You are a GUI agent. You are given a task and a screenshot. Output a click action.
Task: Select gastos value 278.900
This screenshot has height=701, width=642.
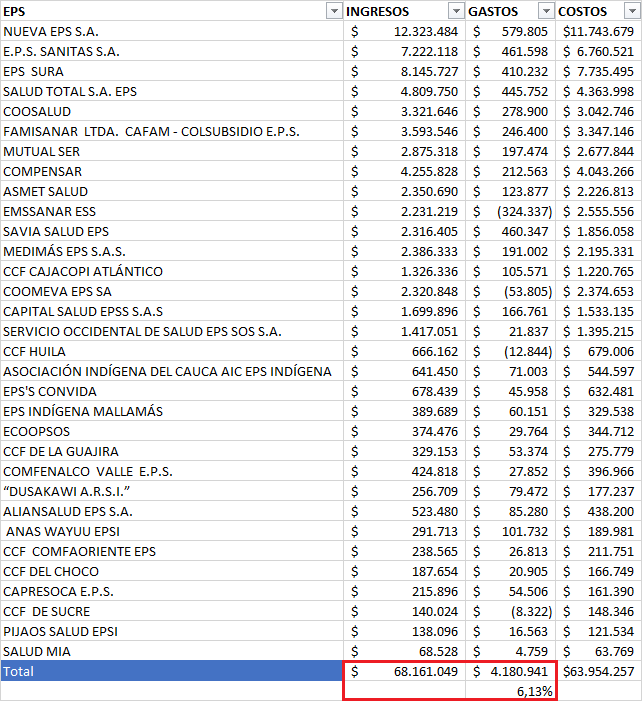(x=511, y=111)
